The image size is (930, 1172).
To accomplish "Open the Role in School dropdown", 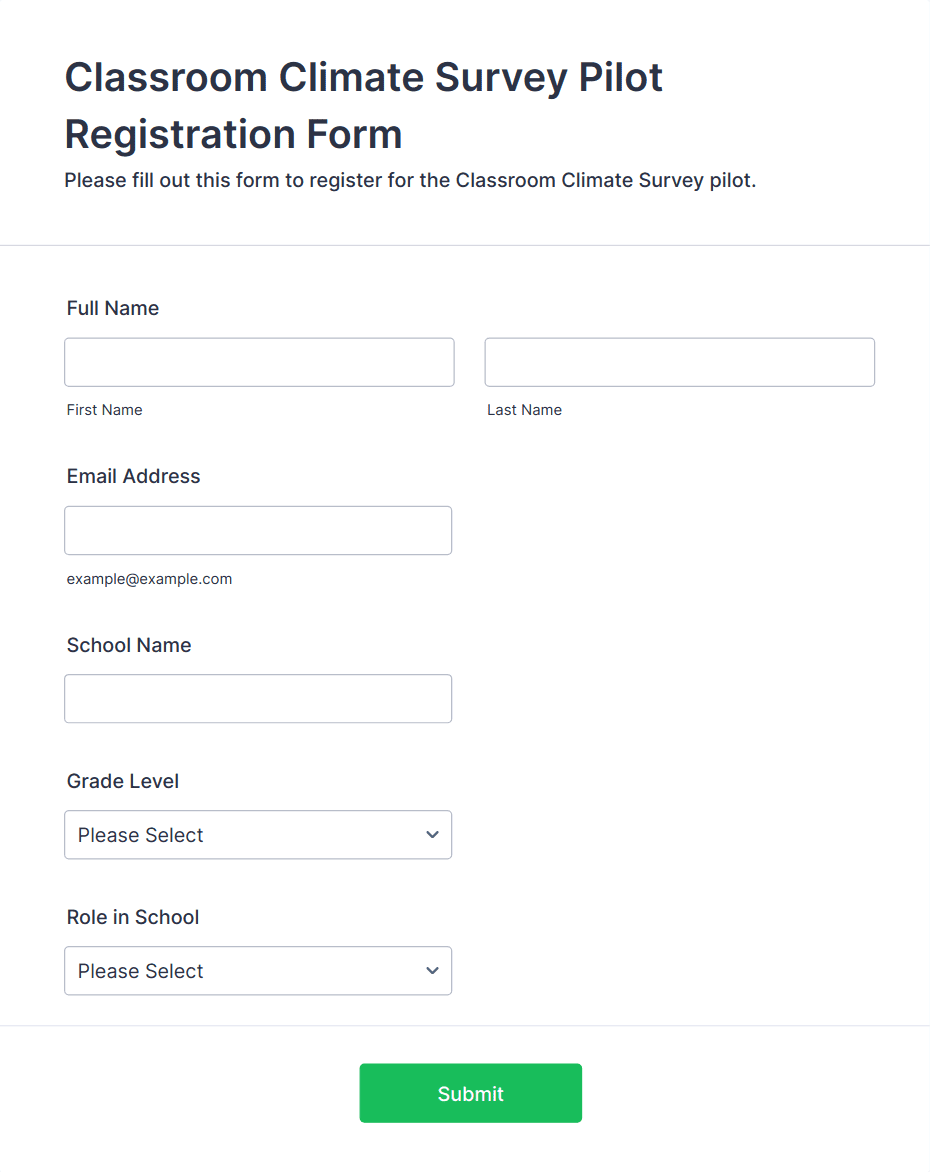I will coord(258,971).
